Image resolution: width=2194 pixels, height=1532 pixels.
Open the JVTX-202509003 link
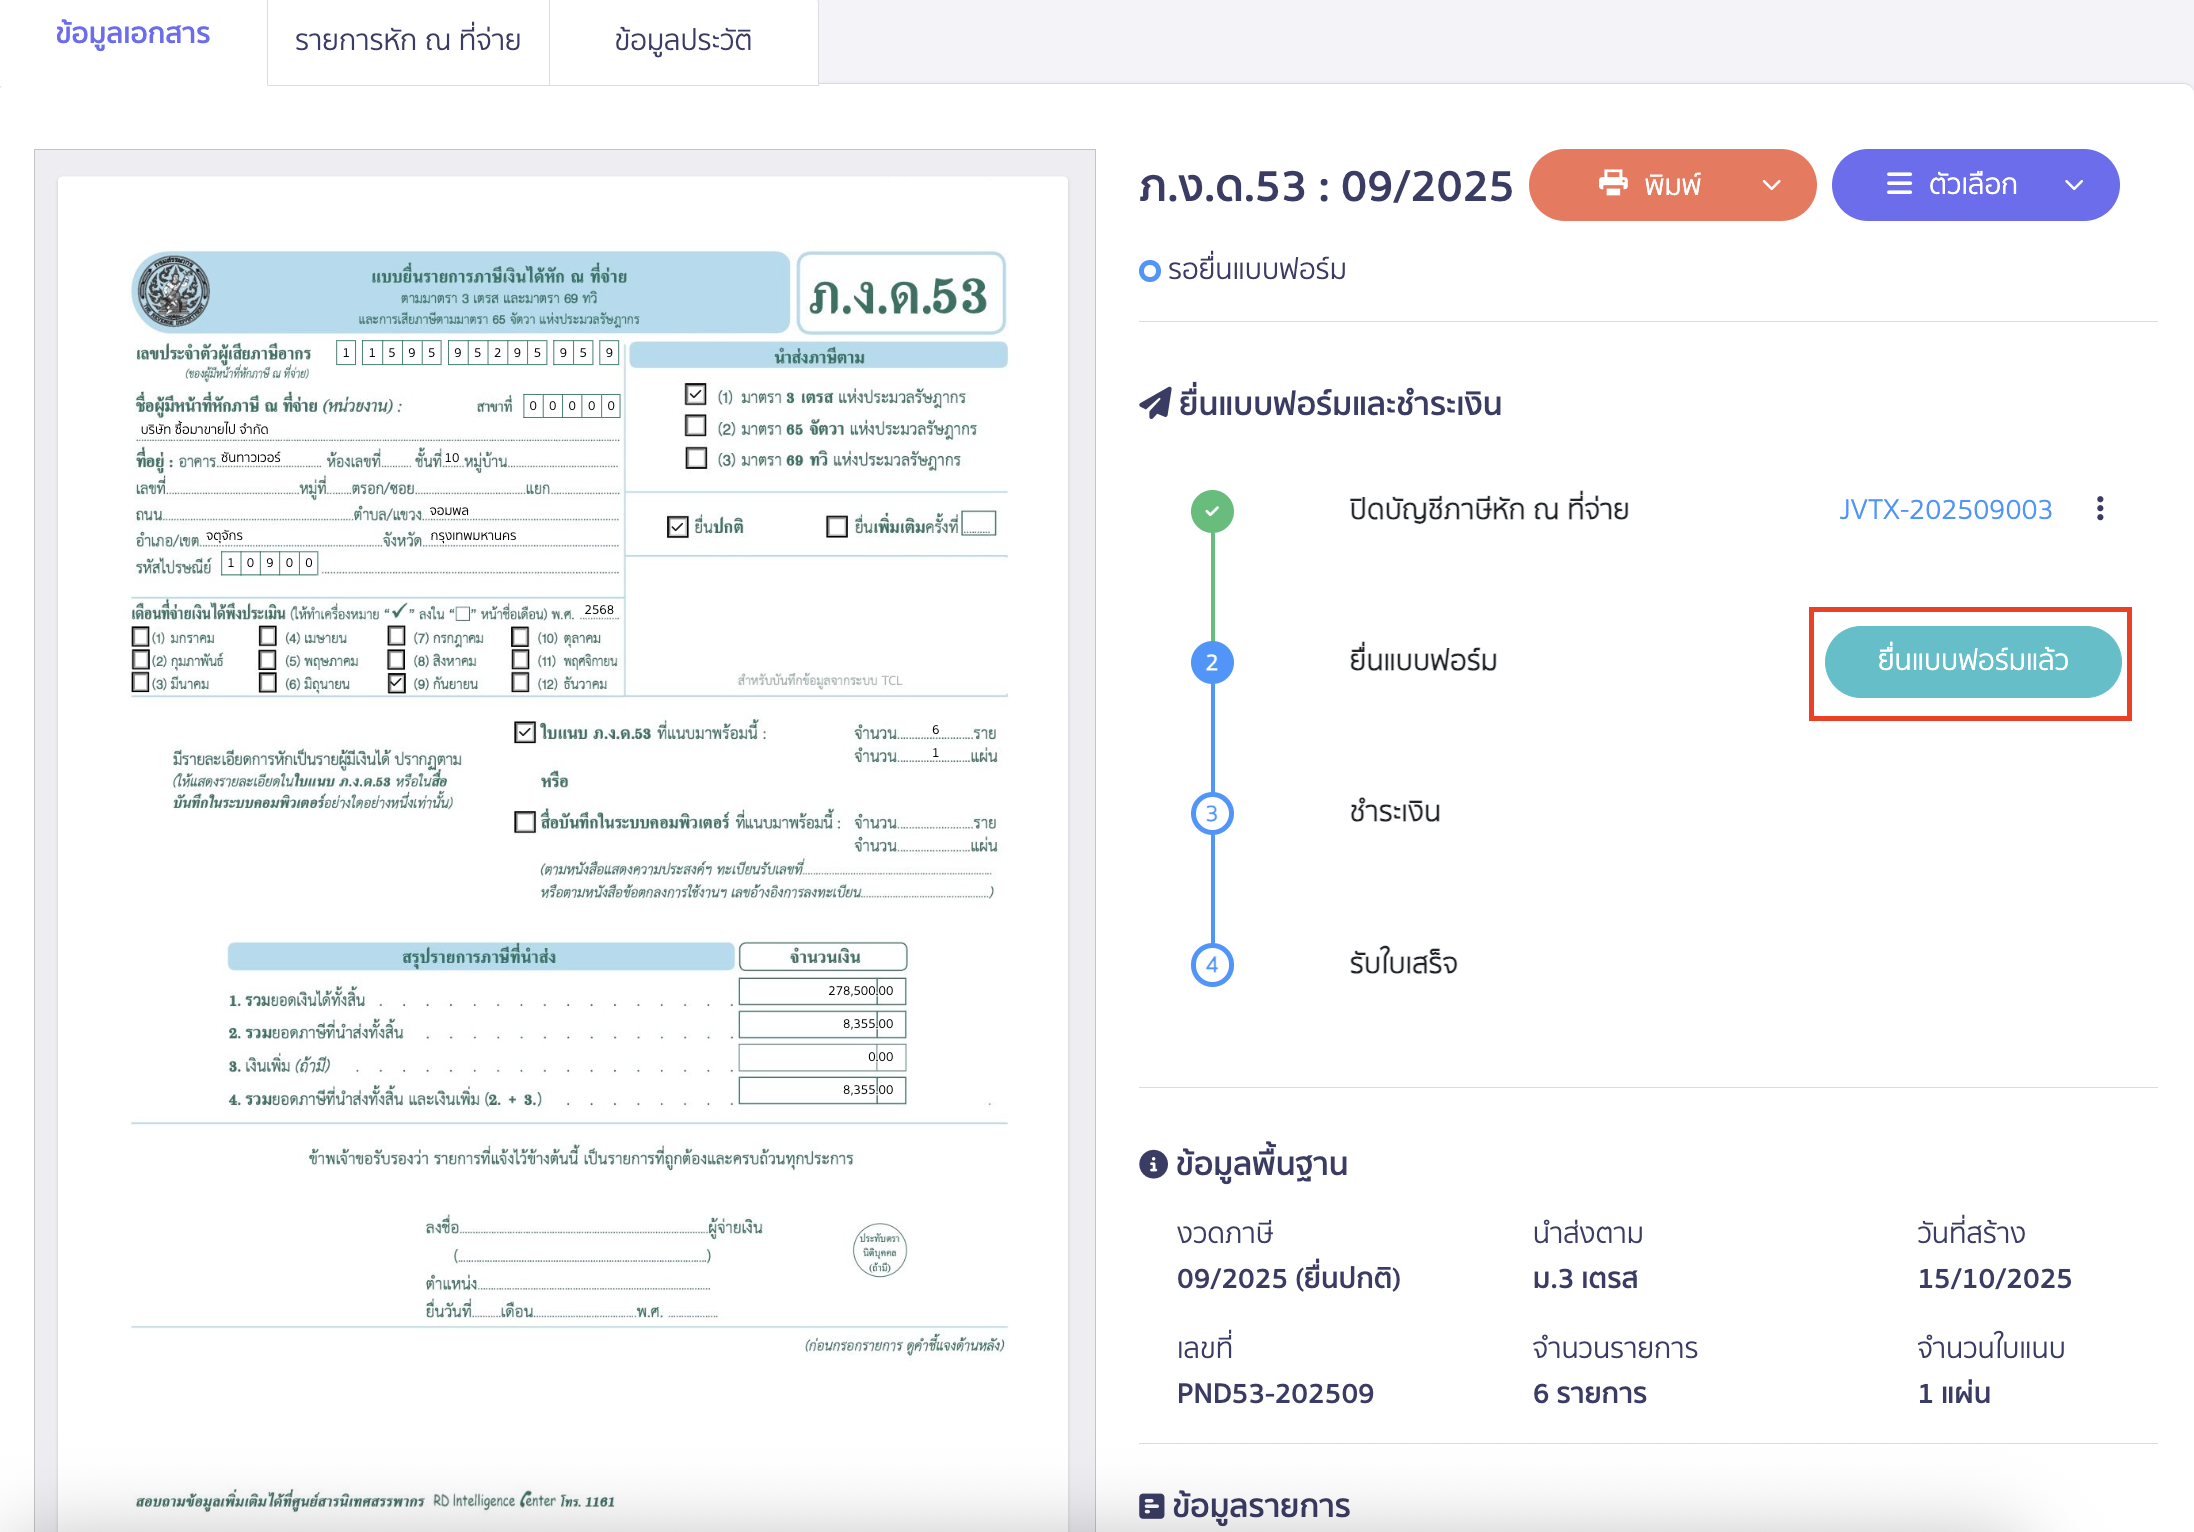[x=1945, y=509]
